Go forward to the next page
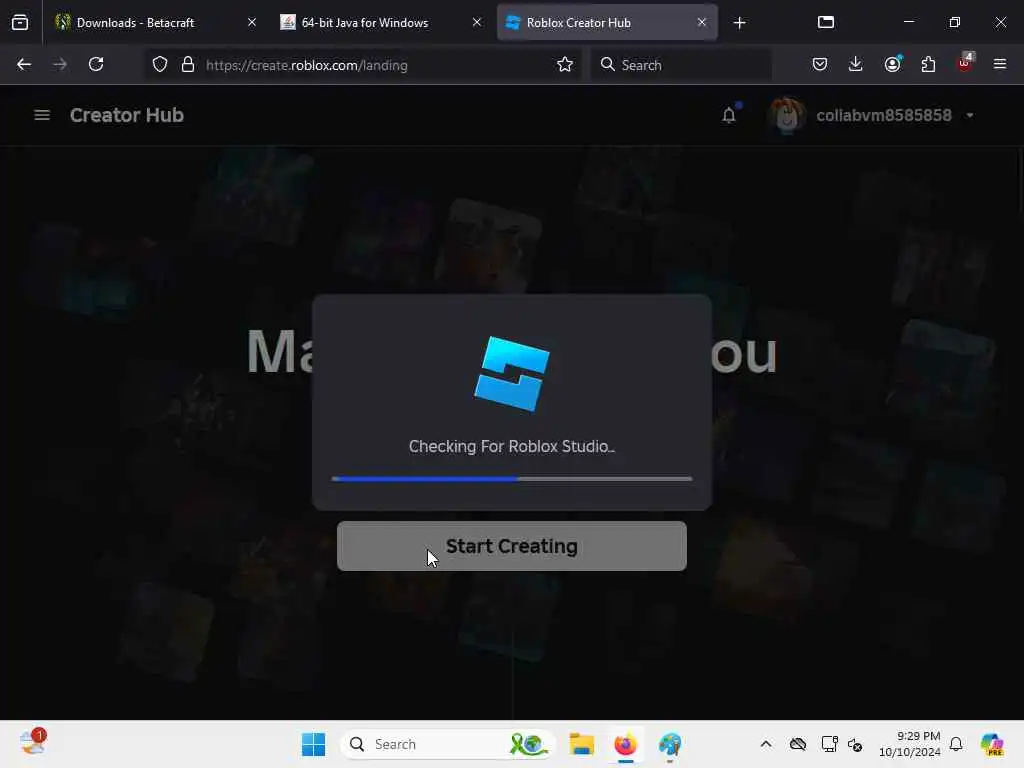The image size is (1024, 768). tap(60, 65)
